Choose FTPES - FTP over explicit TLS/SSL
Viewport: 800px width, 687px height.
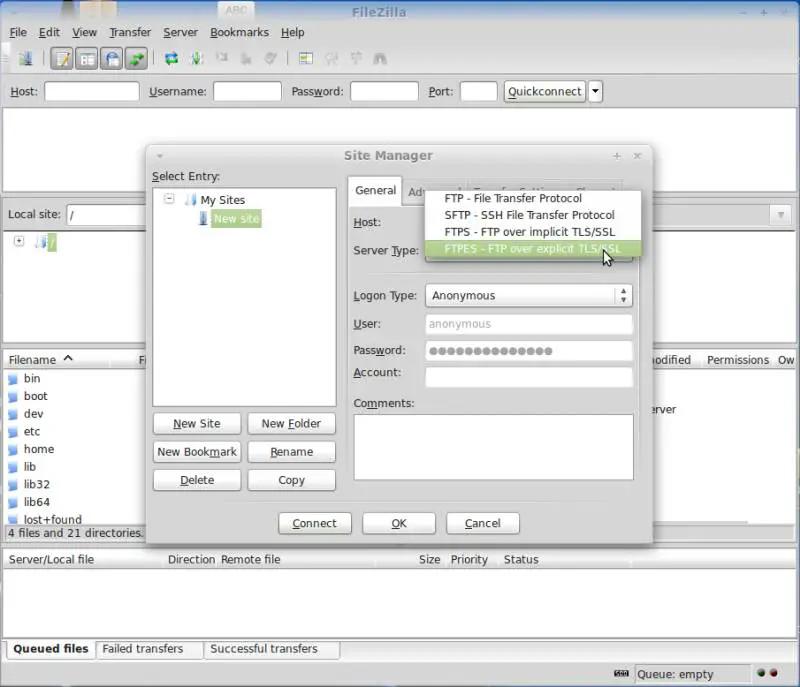point(533,249)
